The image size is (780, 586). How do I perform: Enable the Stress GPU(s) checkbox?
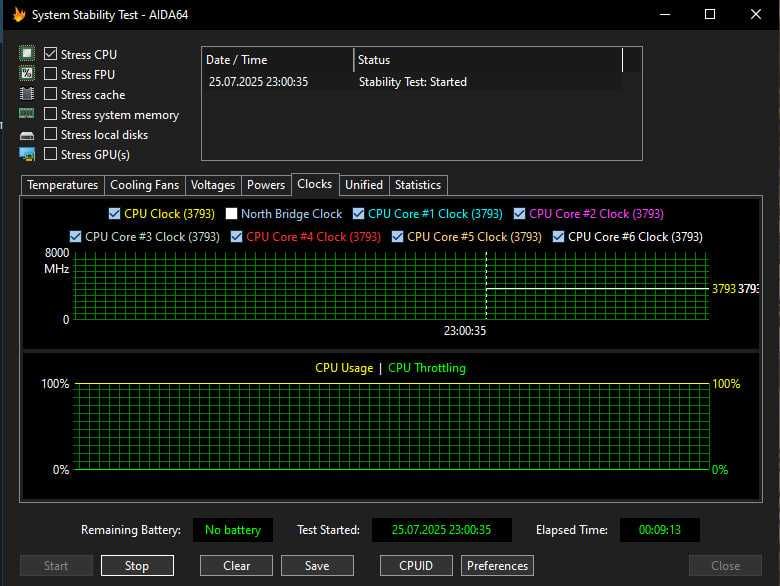coord(50,154)
